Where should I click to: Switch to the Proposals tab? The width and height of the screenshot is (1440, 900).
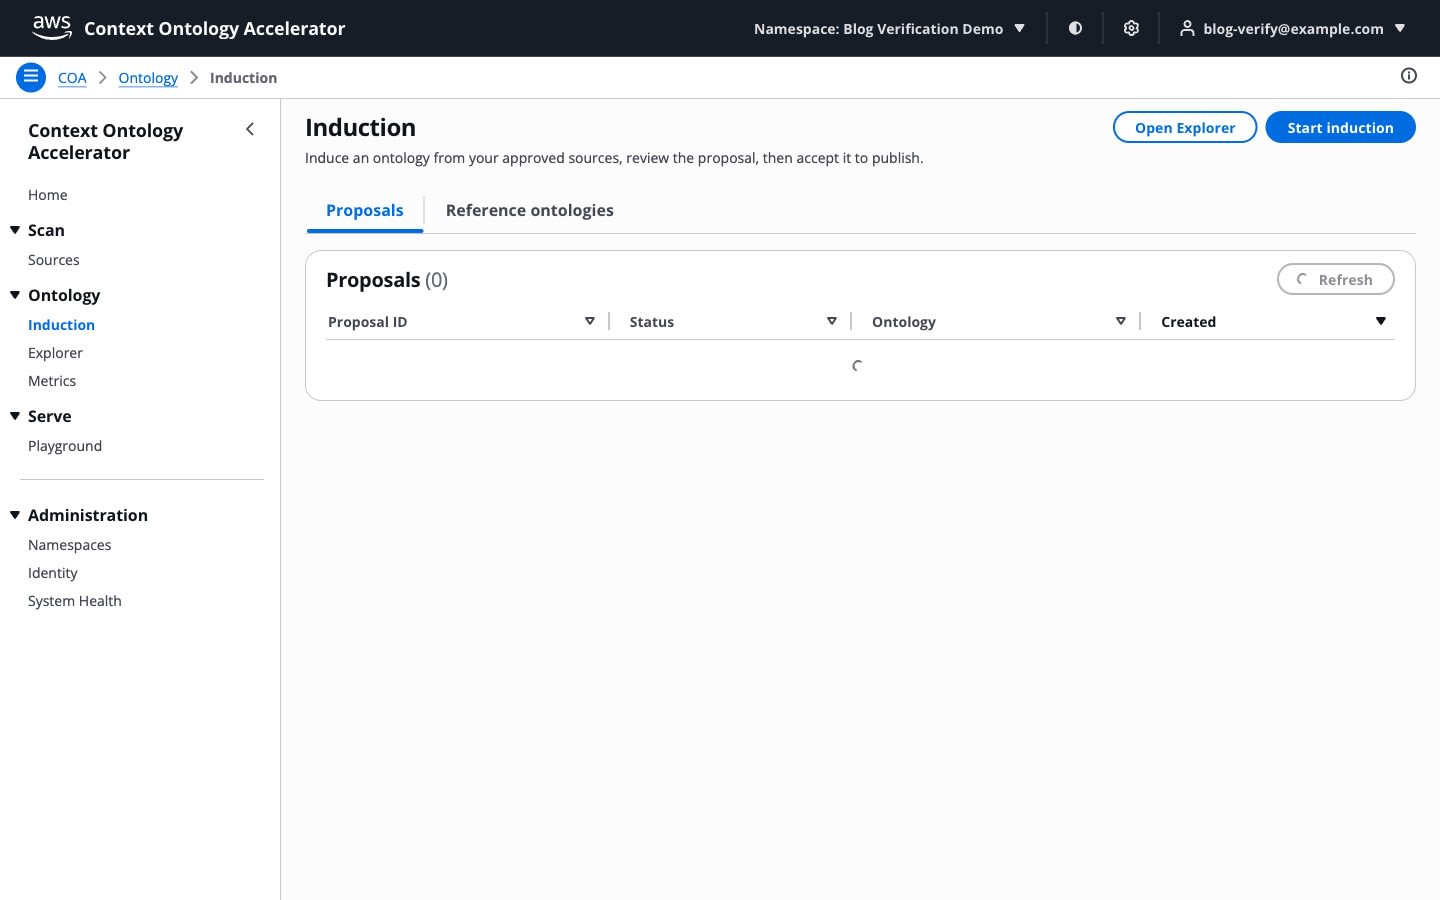[x=365, y=210]
